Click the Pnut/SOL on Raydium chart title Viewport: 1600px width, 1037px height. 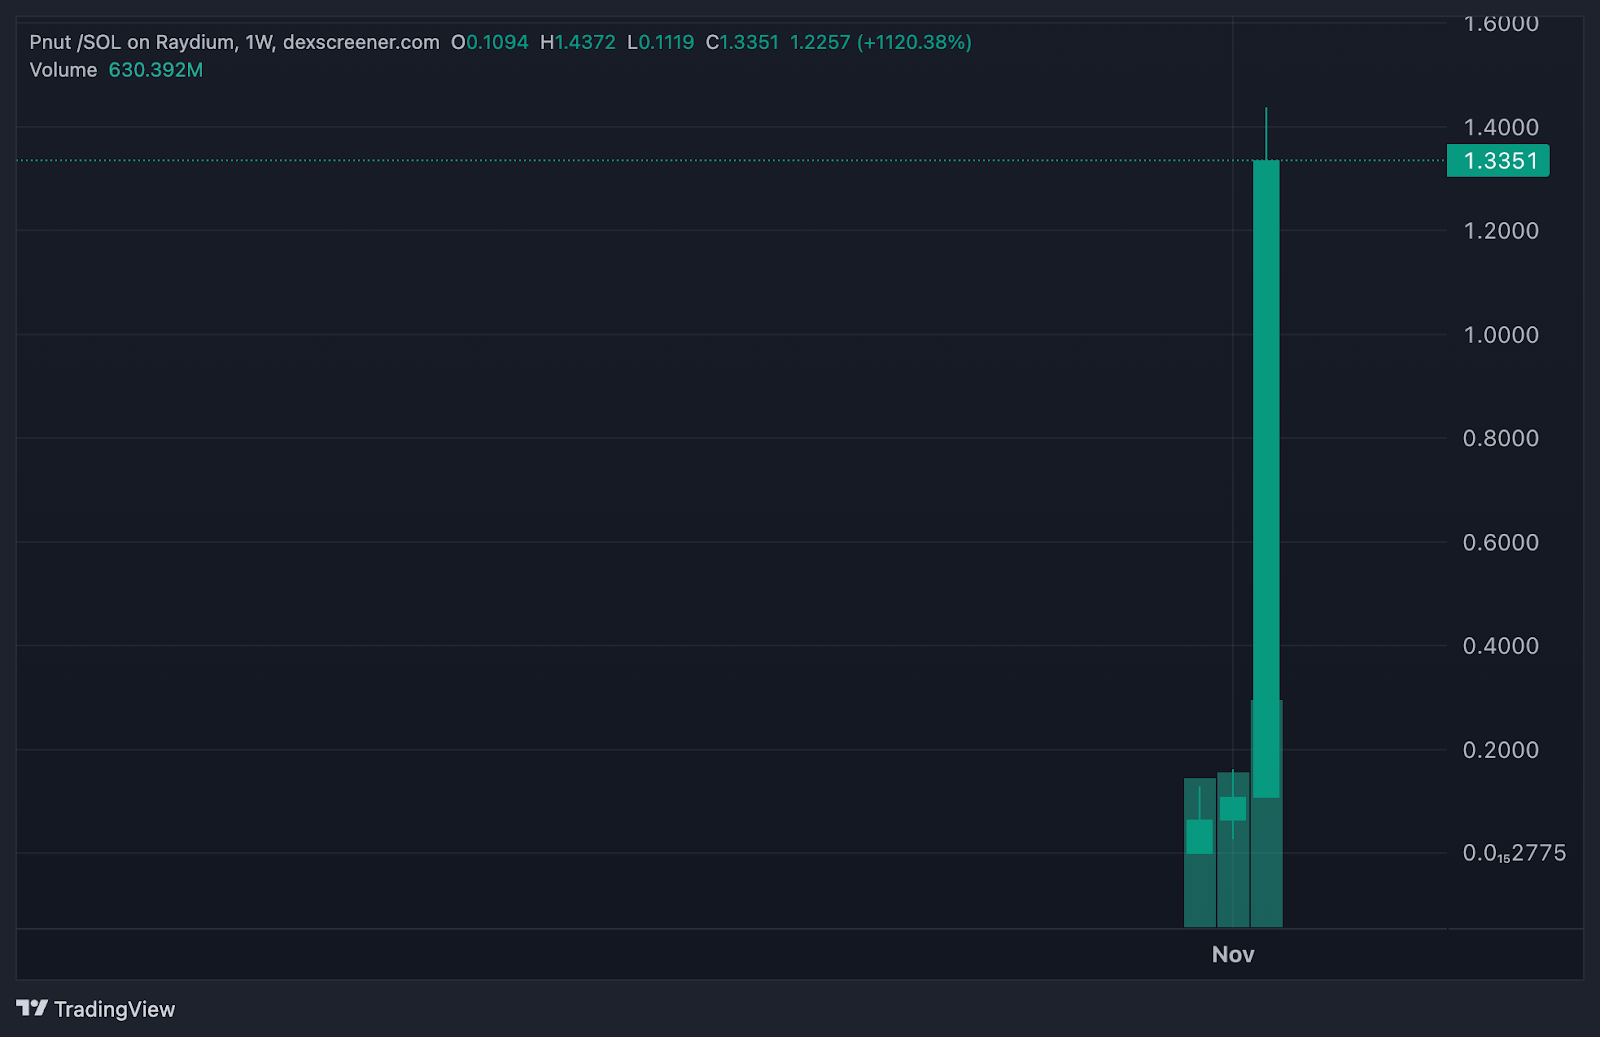[234, 42]
